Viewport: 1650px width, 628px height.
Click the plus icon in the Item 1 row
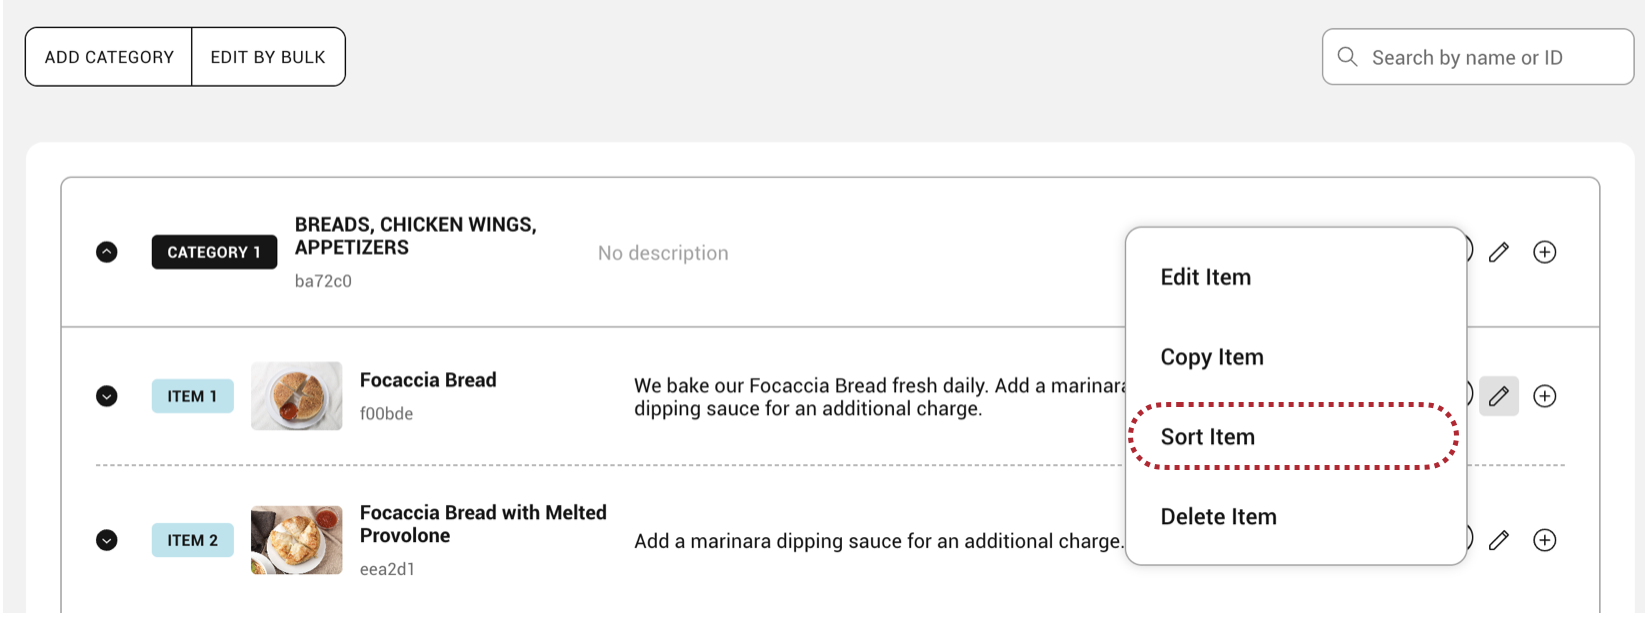tap(1544, 397)
